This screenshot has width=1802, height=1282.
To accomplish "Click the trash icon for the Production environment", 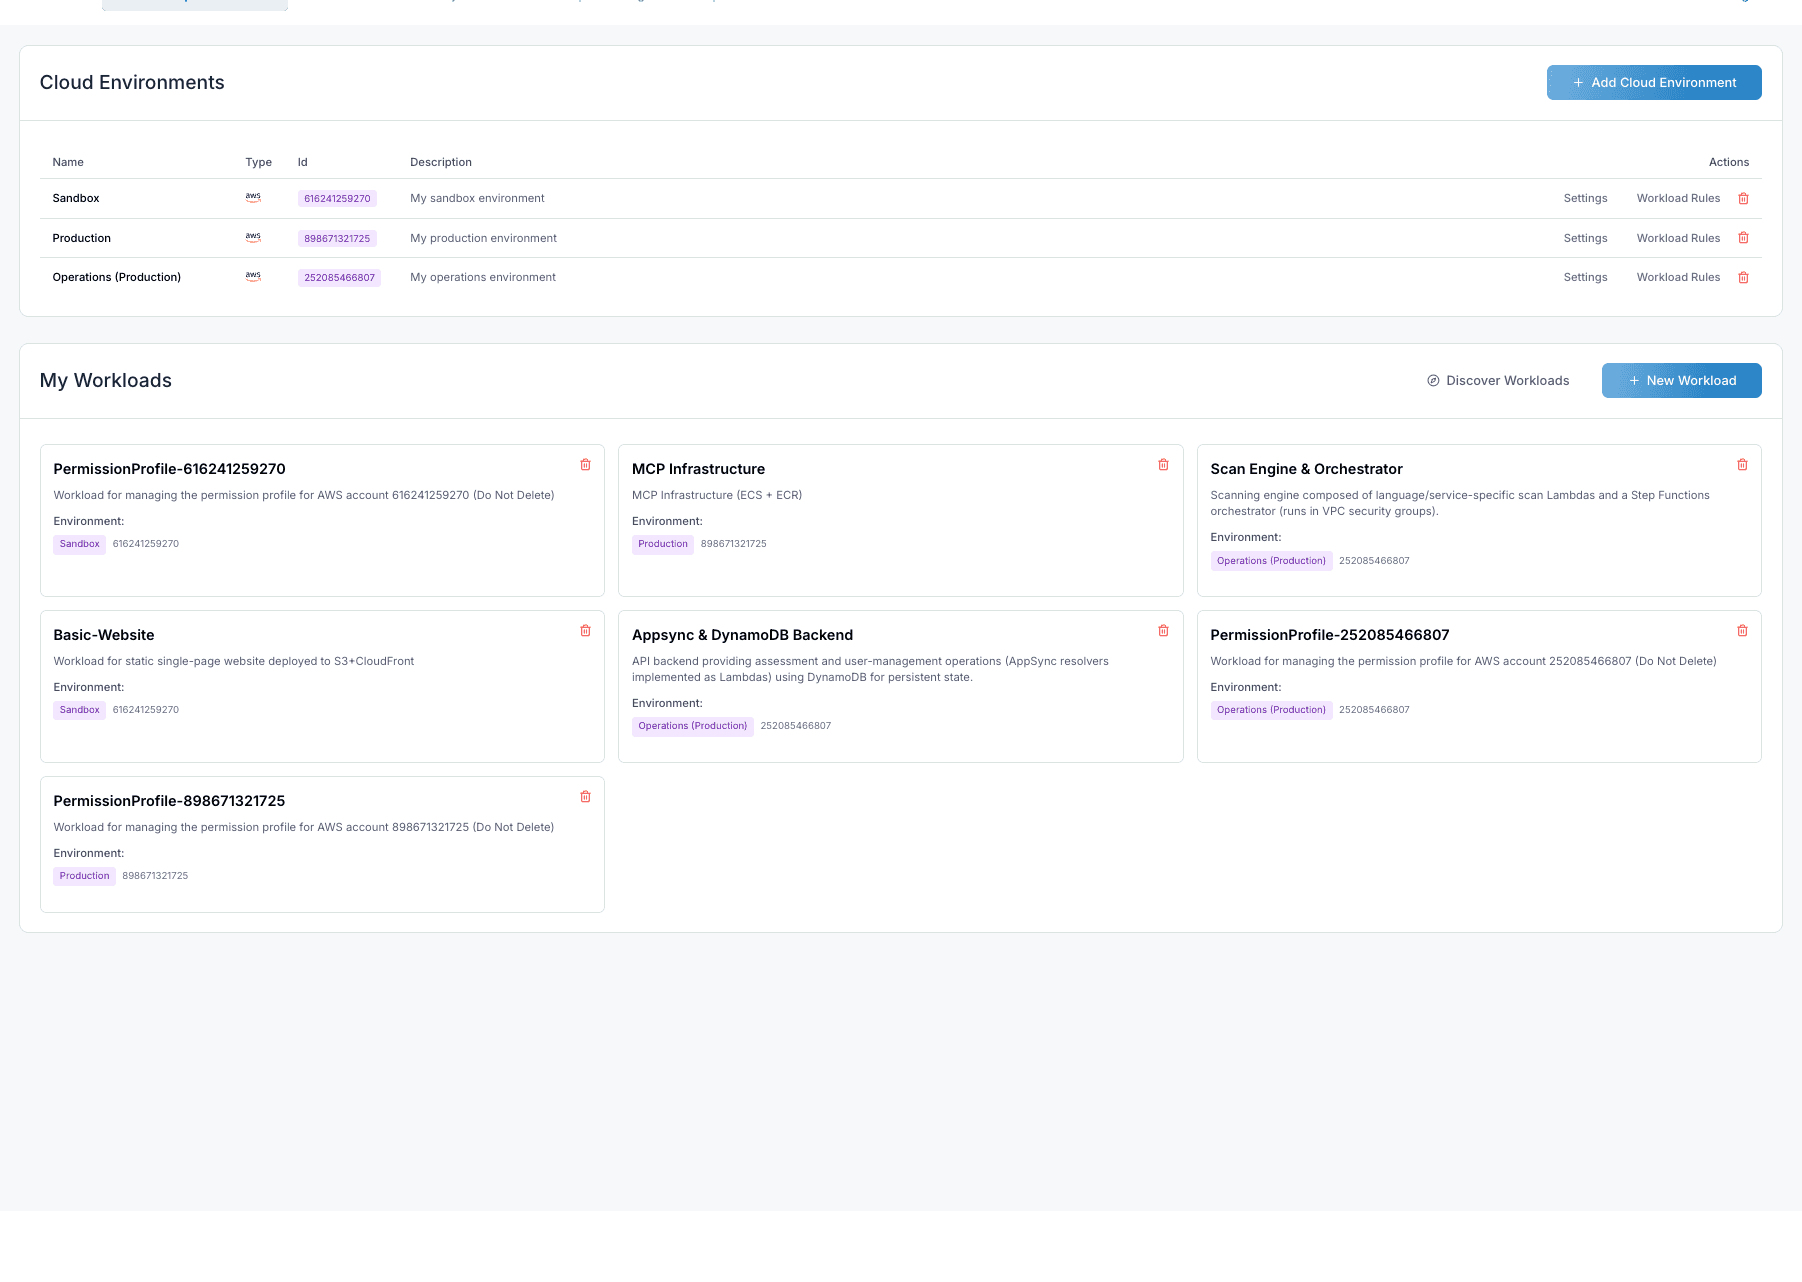I will coord(1743,238).
